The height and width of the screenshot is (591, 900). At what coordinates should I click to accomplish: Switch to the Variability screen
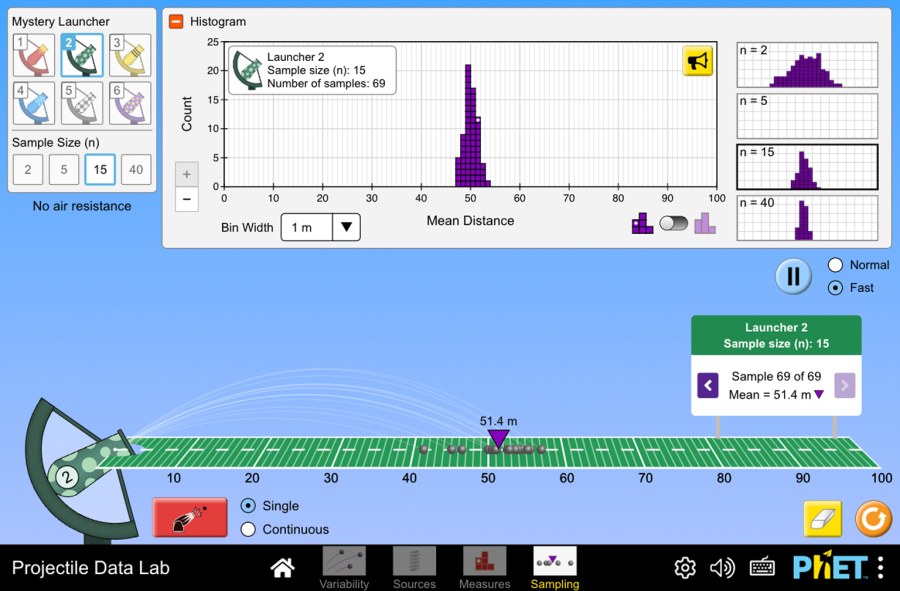344,567
